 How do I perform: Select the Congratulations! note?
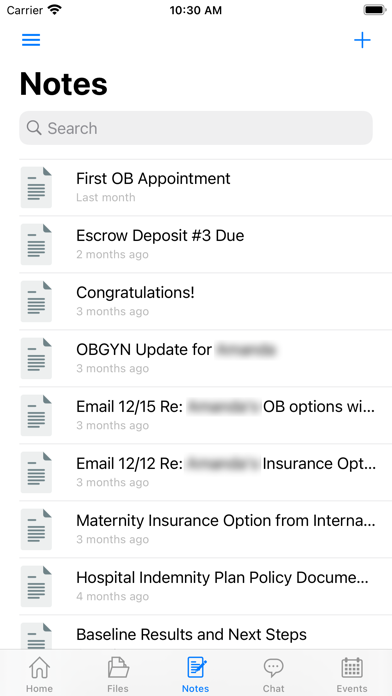coord(206,301)
